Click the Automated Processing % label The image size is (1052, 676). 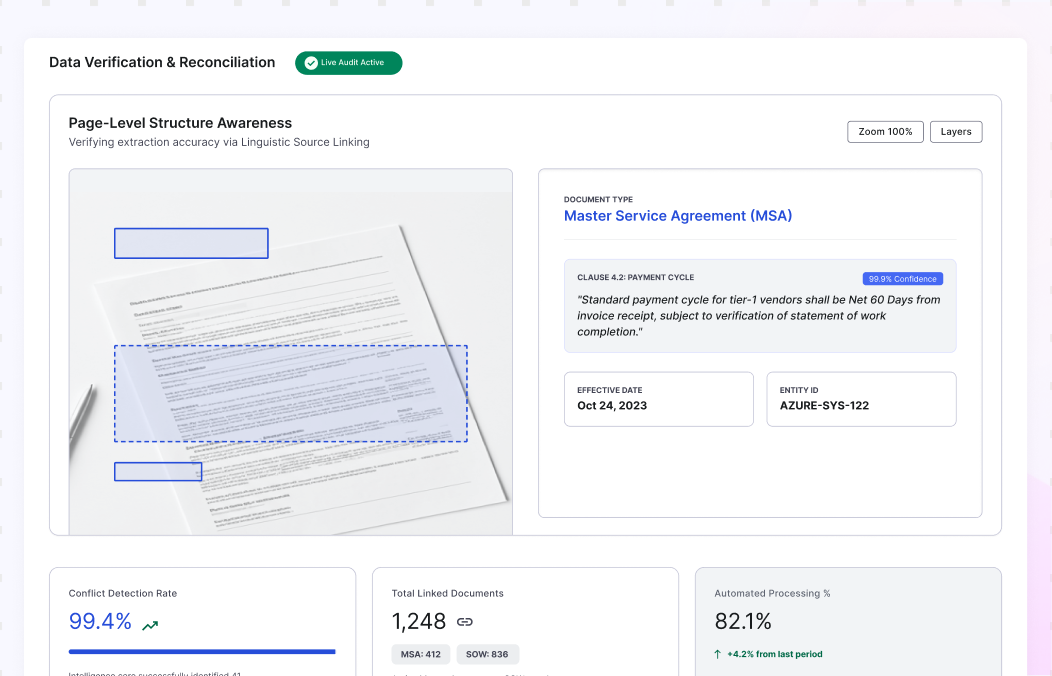[x=772, y=594]
